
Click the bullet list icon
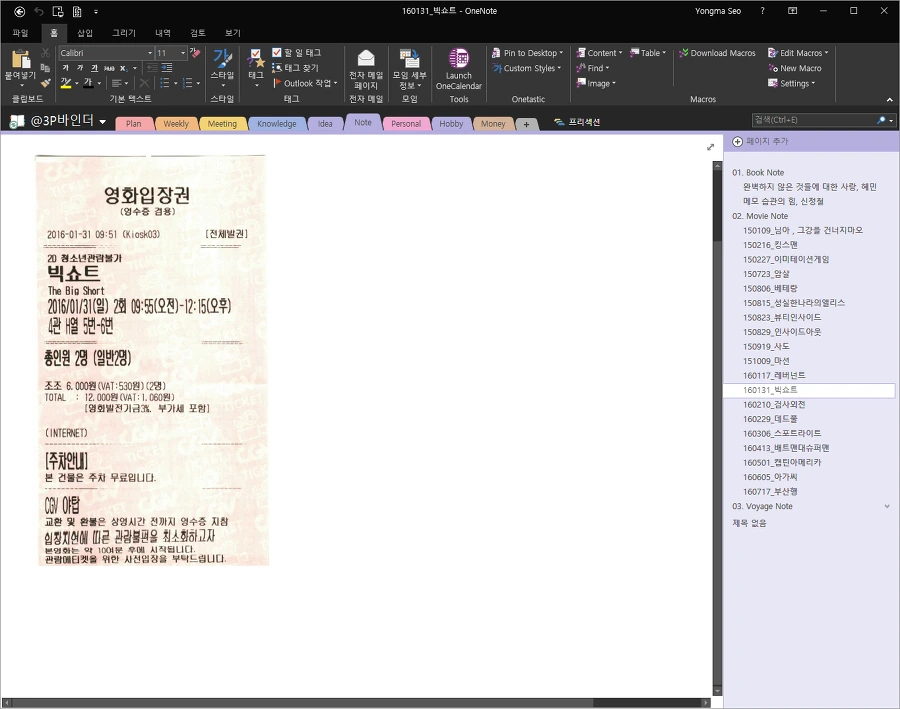[165, 83]
